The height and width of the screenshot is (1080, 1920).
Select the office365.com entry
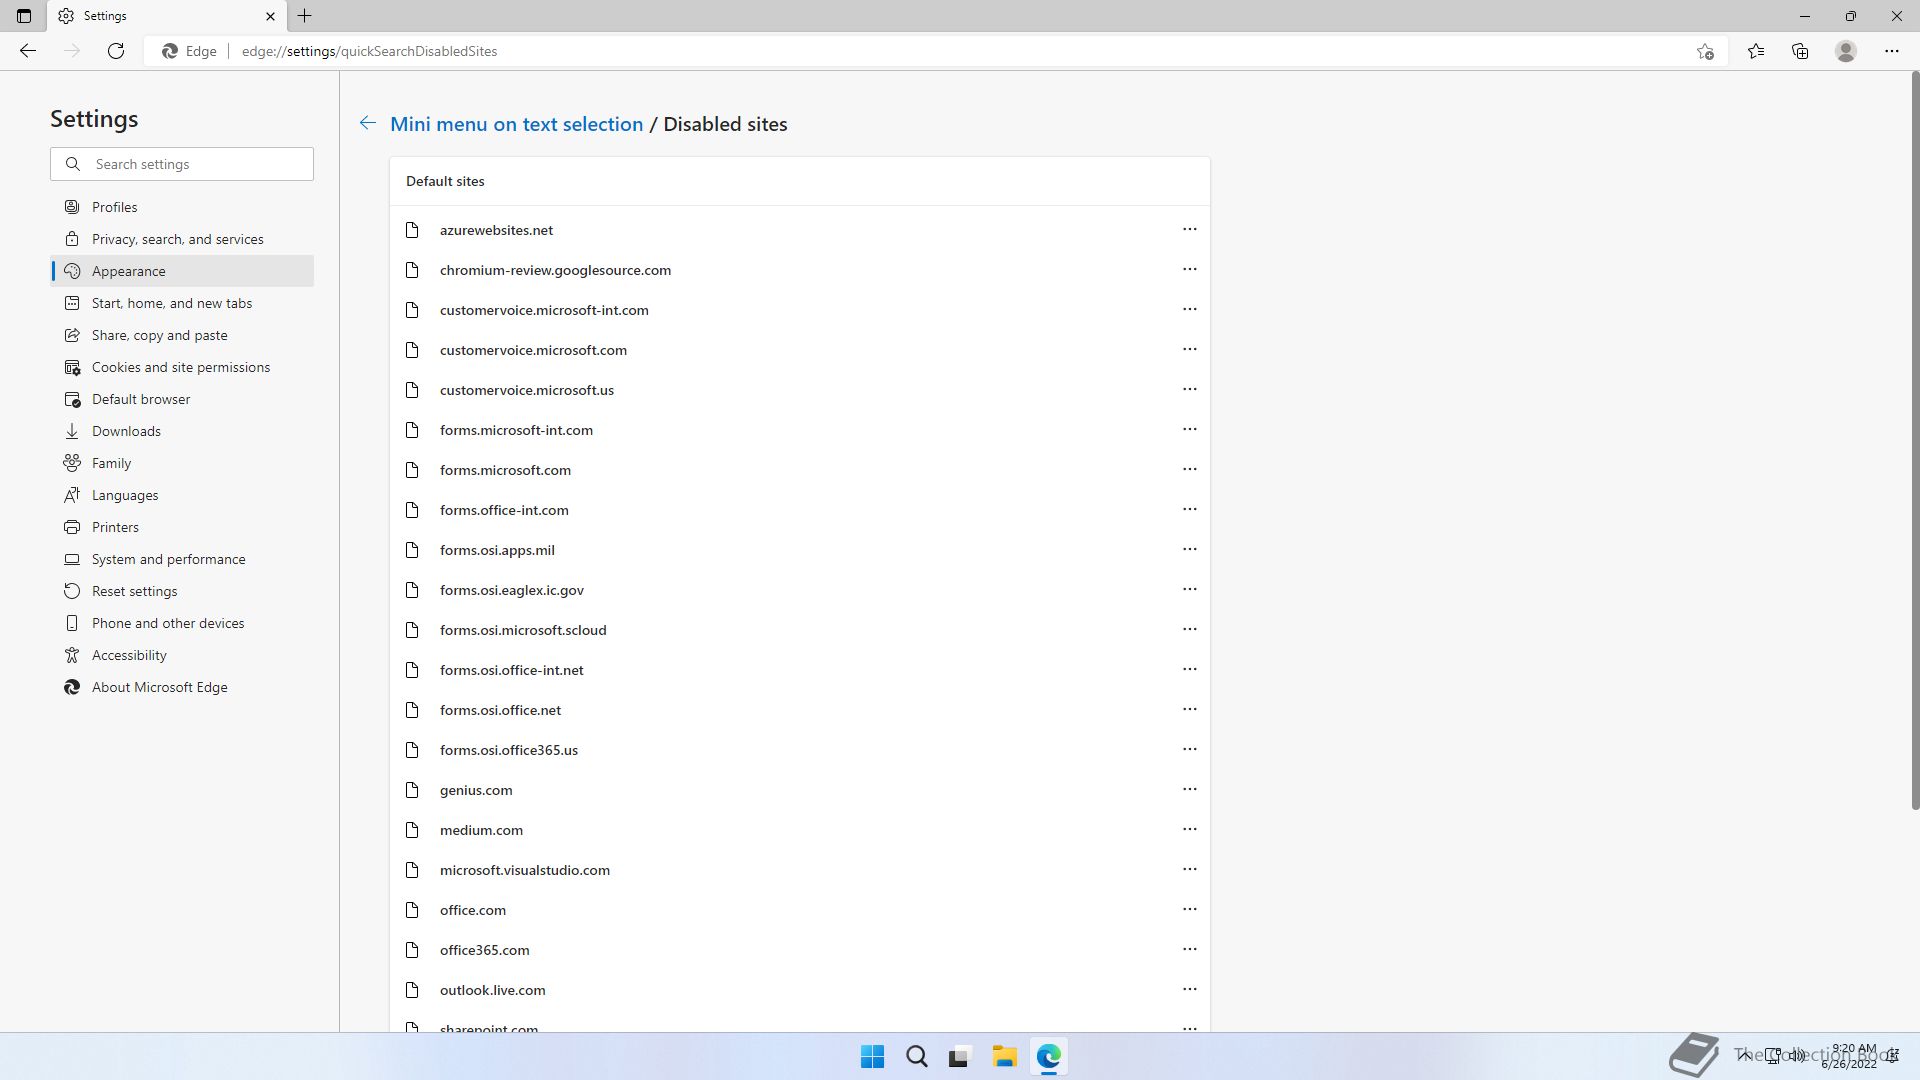pyautogui.click(x=800, y=950)
